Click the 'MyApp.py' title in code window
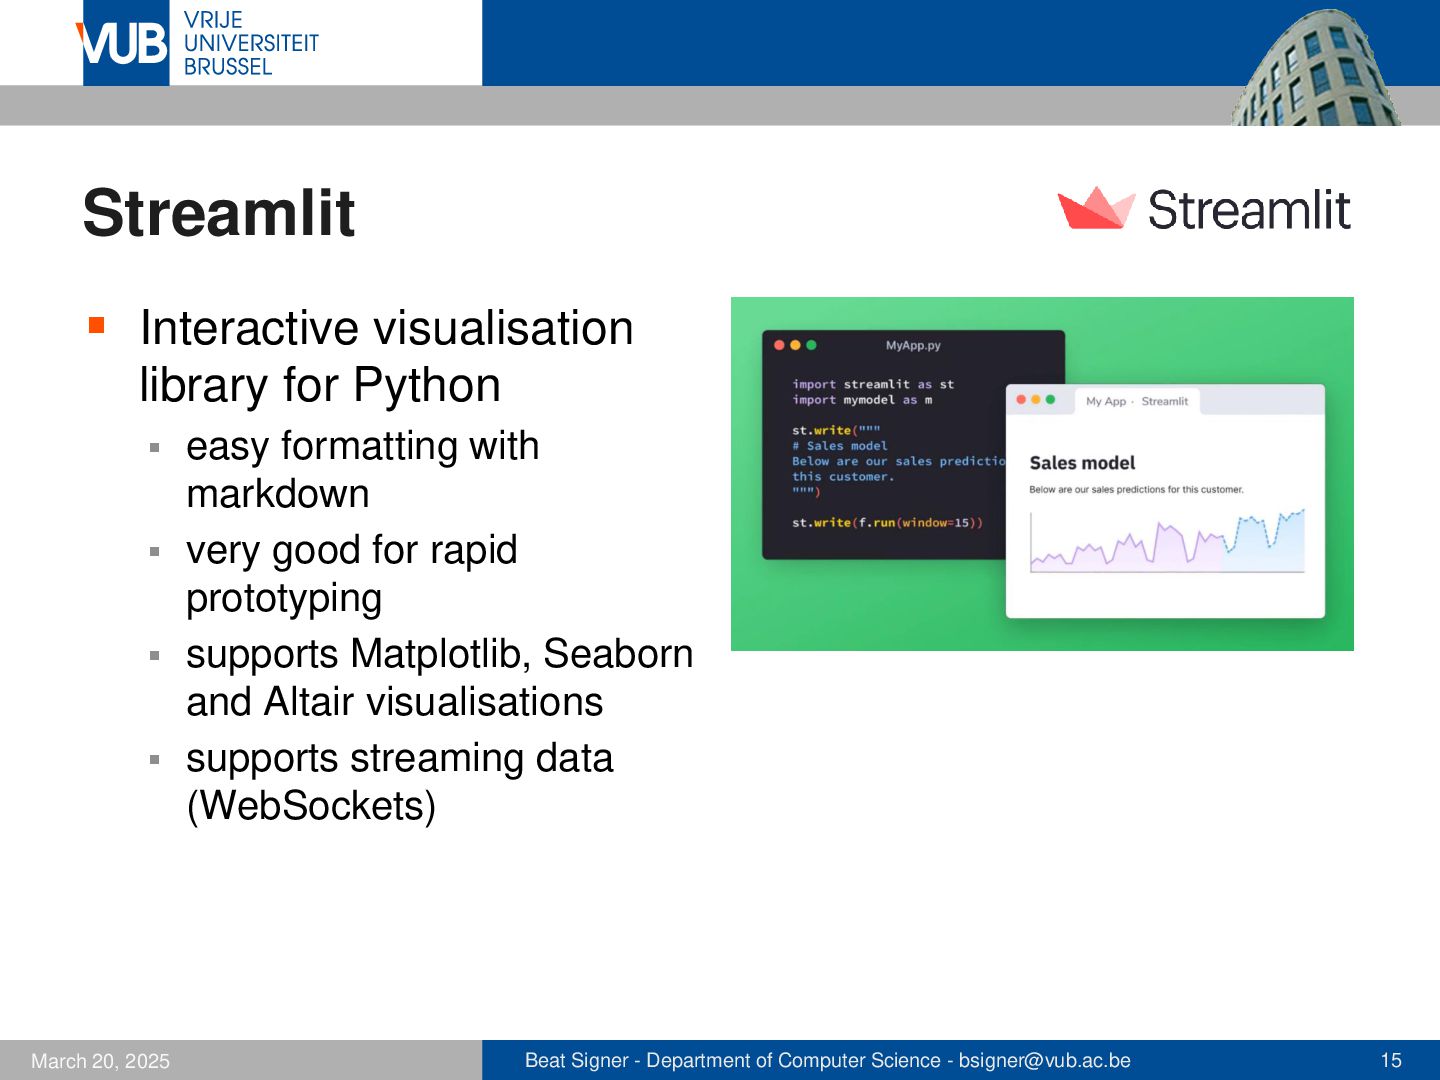The width and height of the screenshot is (1440, 1080). pyautogui.click(x=913, y=345)
